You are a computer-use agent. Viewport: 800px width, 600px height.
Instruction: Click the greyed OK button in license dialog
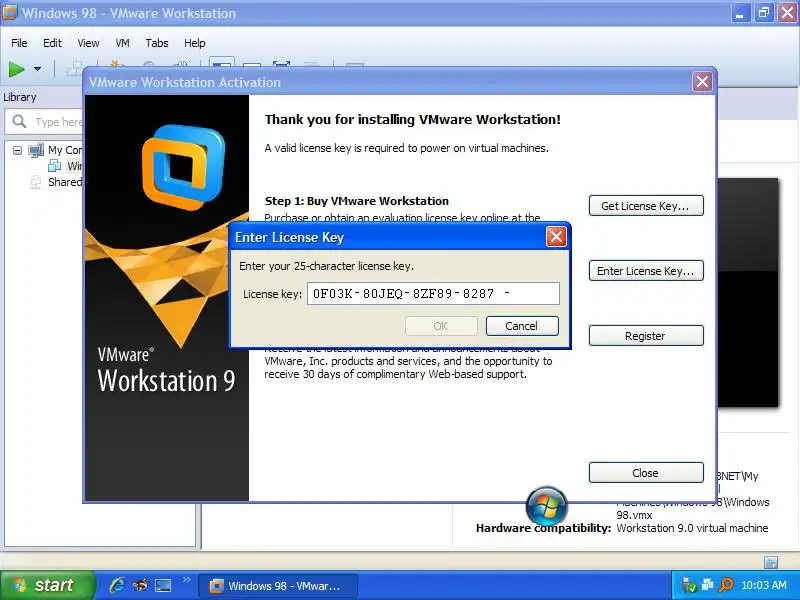point(441,326)
